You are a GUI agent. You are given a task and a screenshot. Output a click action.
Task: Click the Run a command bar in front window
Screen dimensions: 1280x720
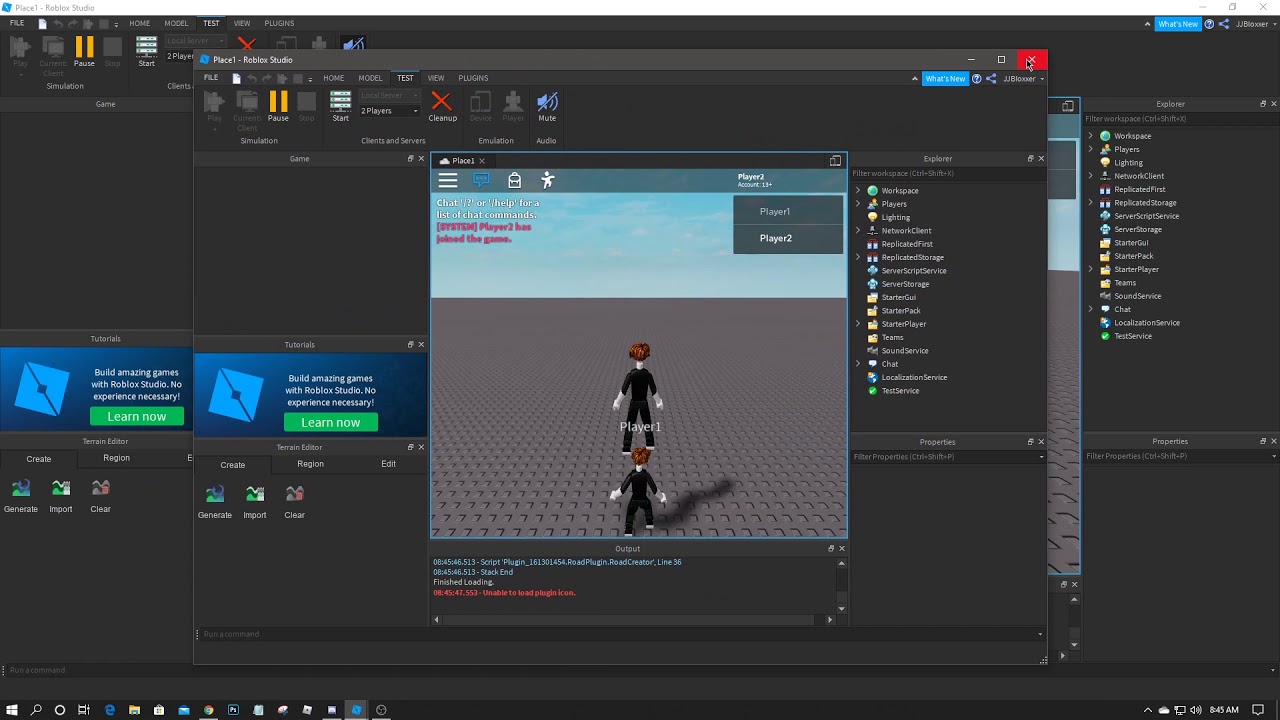(620, 634)
